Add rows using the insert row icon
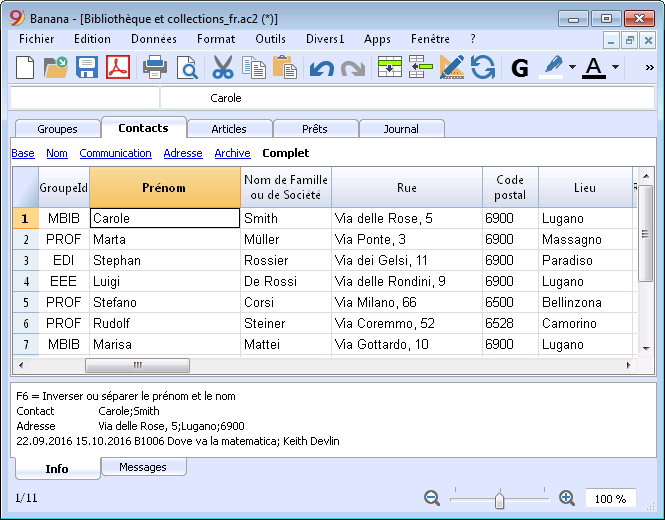The height and width of the screenshot is (520, 665). click(x=390, y=67)
